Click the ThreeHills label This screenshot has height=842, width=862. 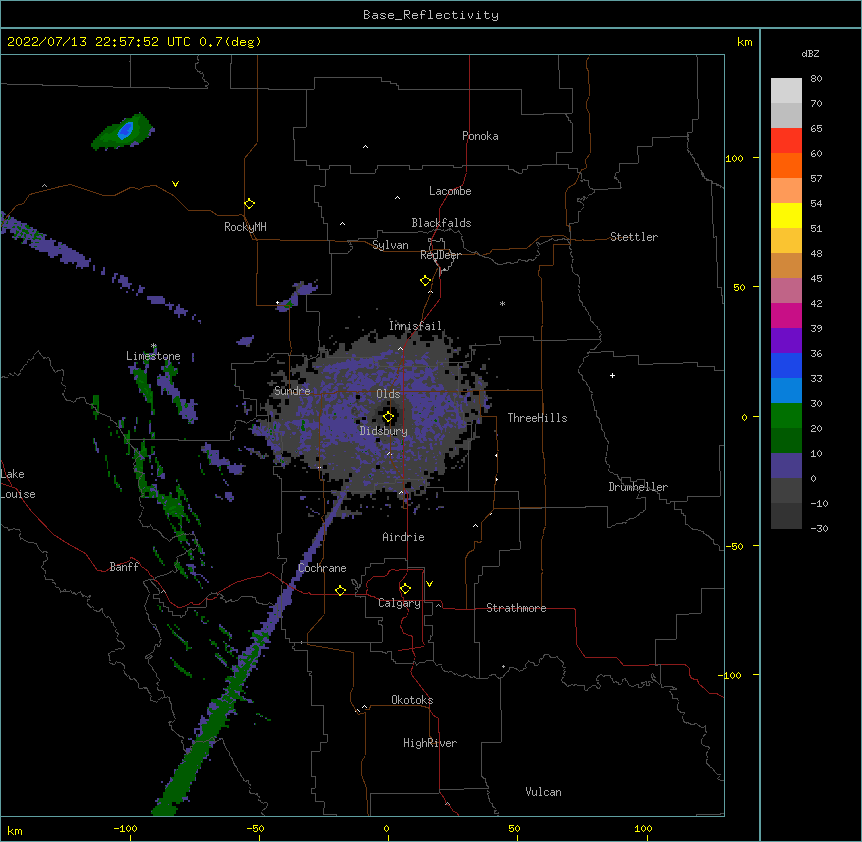coord(537,418)
